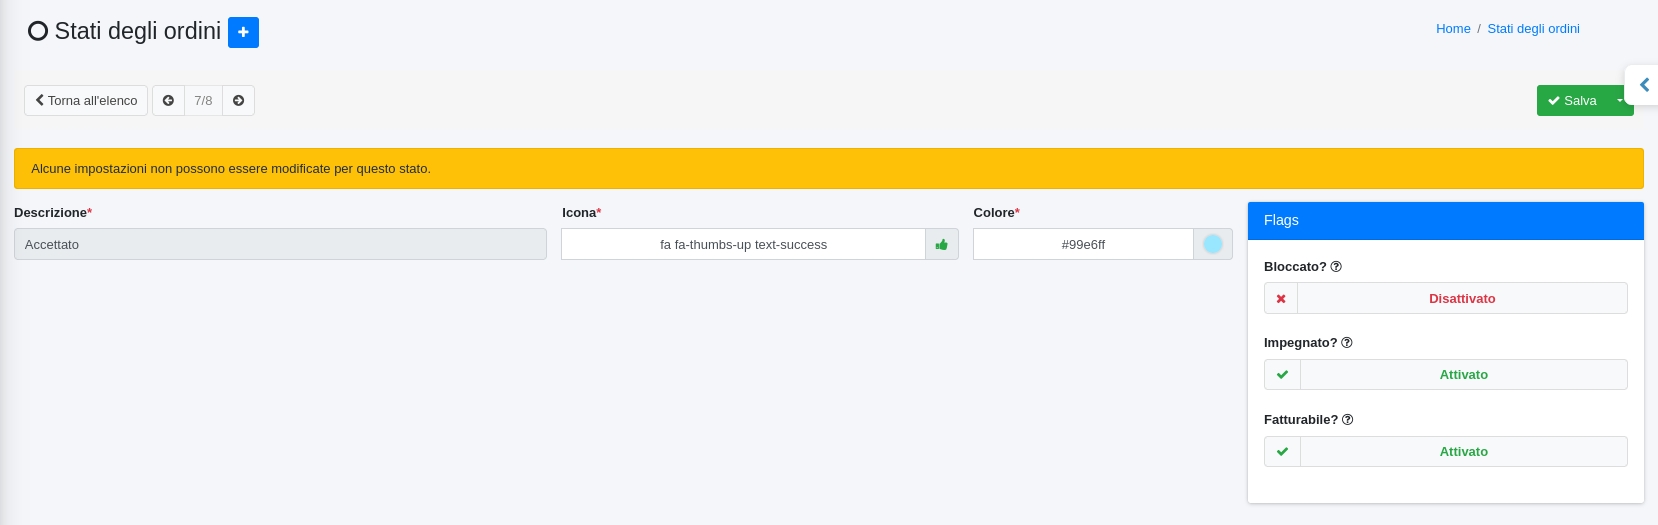Open the light blue color swatch
Viewport: 1658px width, 525px height.
tap(1212, 244)
